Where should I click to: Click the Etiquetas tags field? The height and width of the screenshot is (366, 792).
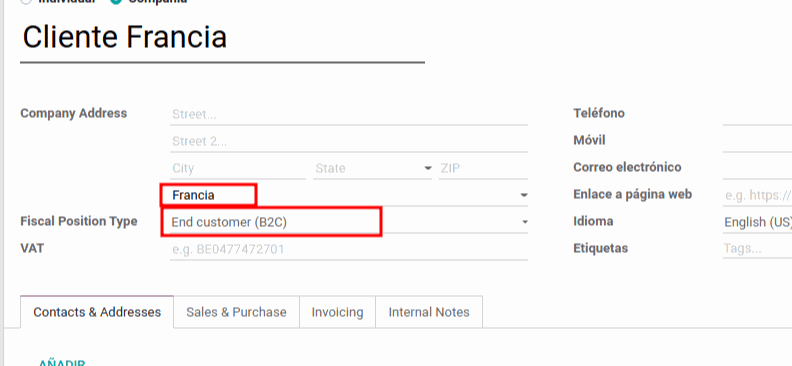[x=757, y=249]
